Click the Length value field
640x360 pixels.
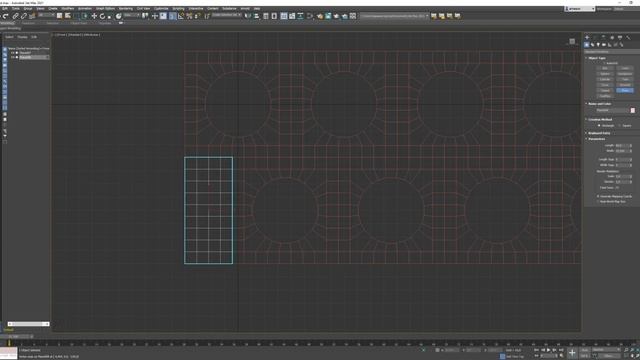[x=622, y=145]
